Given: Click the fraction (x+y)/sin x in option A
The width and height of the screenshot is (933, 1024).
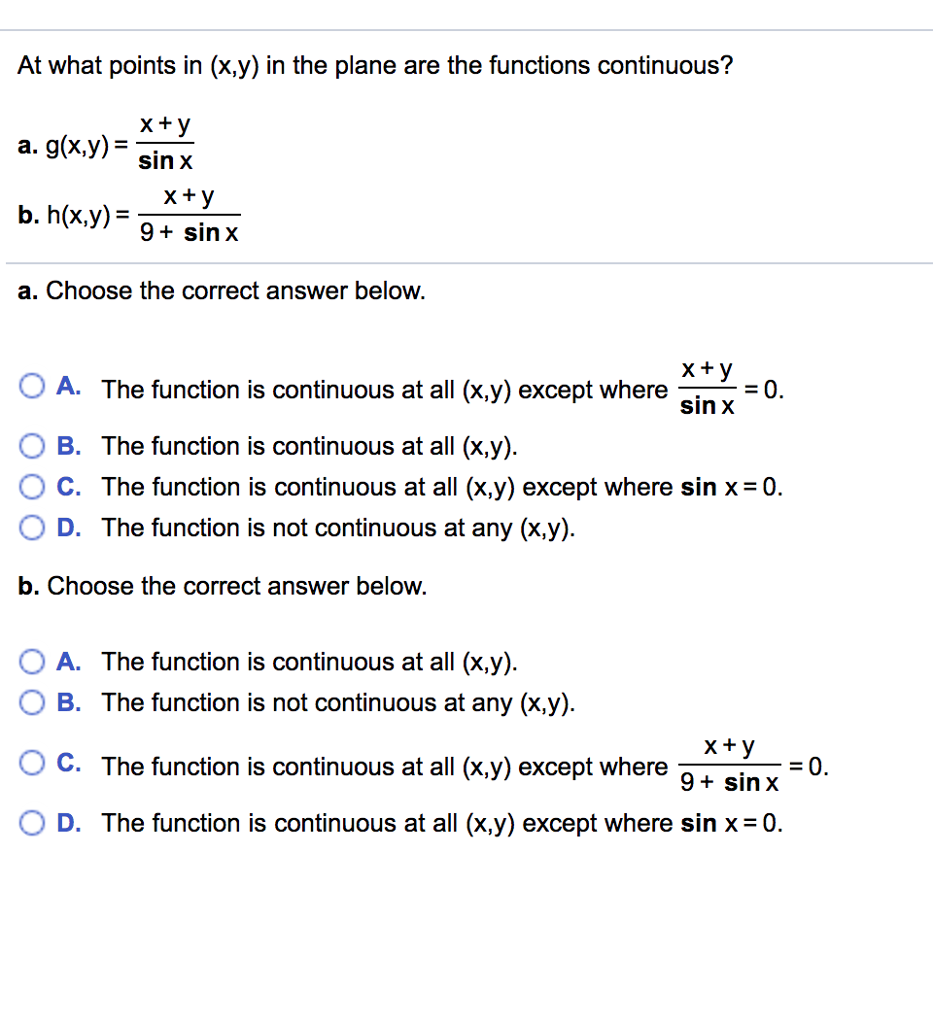Looking at the screenshot, I should [x=706, y=387].
